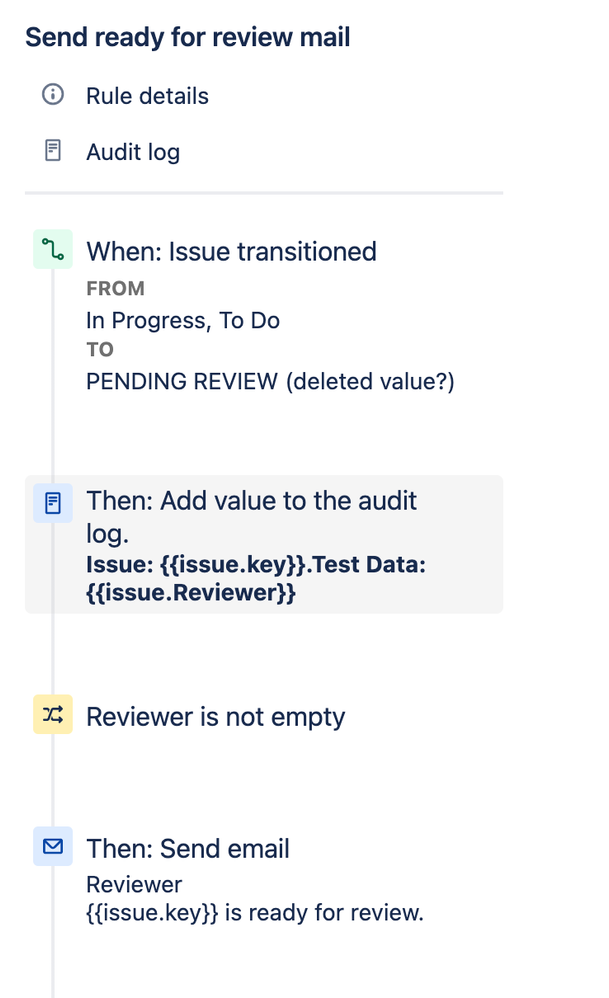
Task: Click the Send ready for review mail title
Action: [188, 37]
